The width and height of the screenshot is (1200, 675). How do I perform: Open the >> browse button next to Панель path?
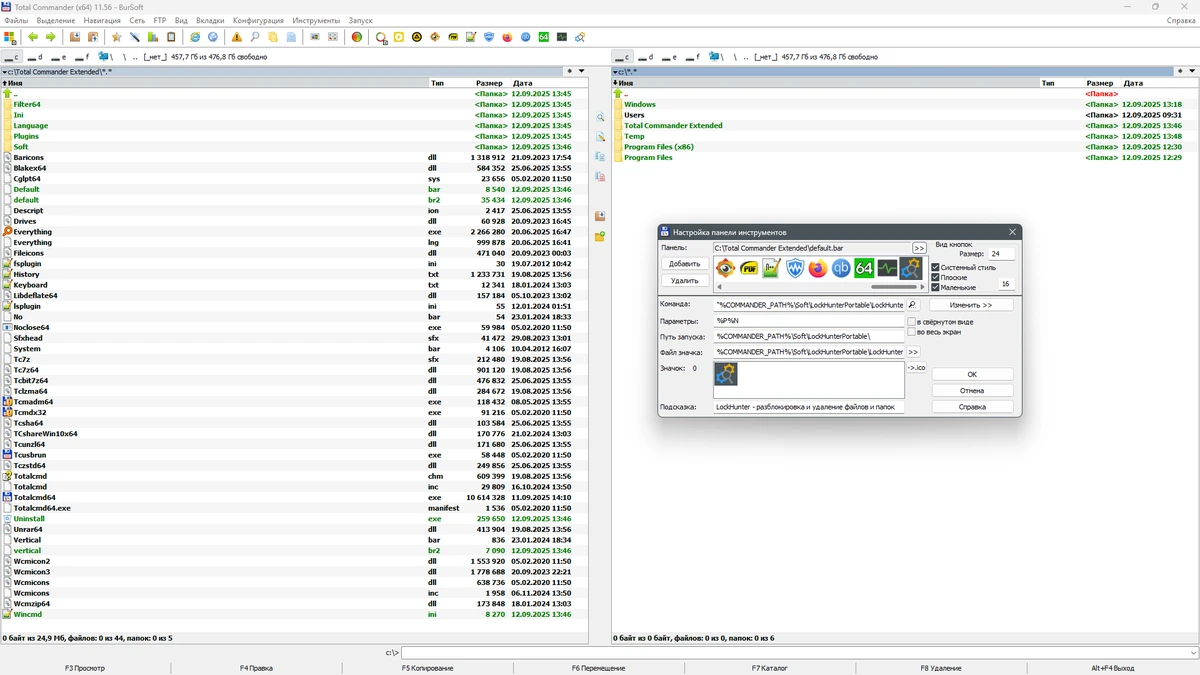click(x=919, y=248)
